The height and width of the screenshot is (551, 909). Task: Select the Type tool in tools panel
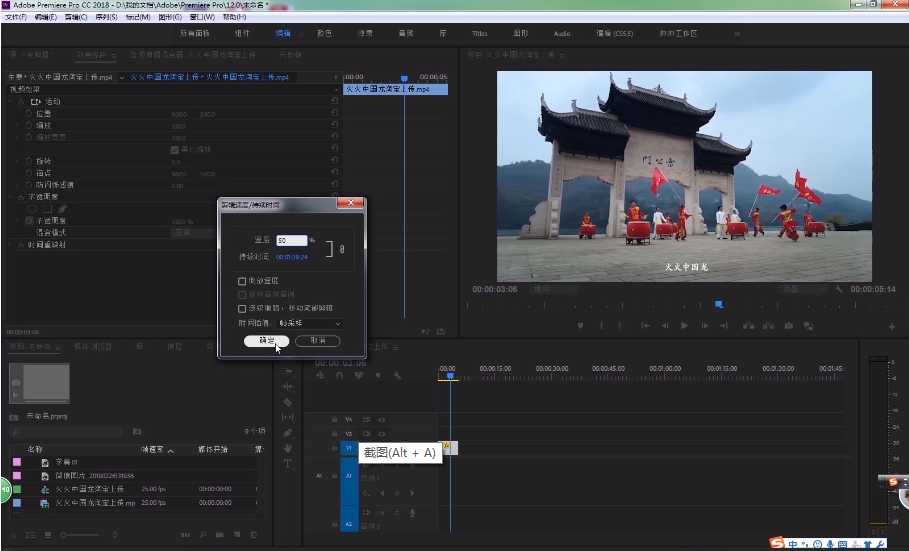point(288,464)
